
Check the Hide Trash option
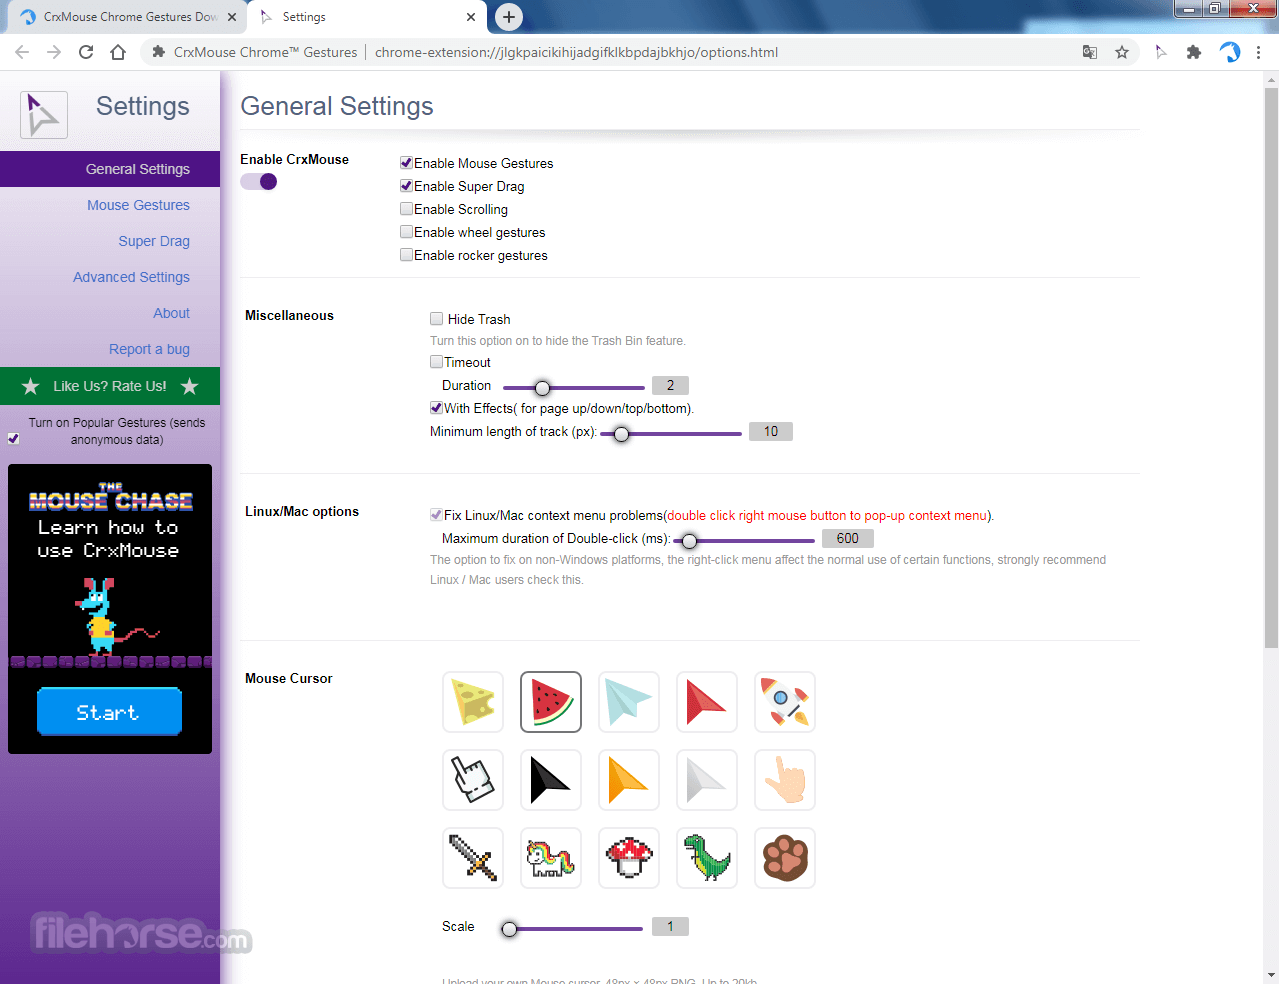click(x=436, y=319)
